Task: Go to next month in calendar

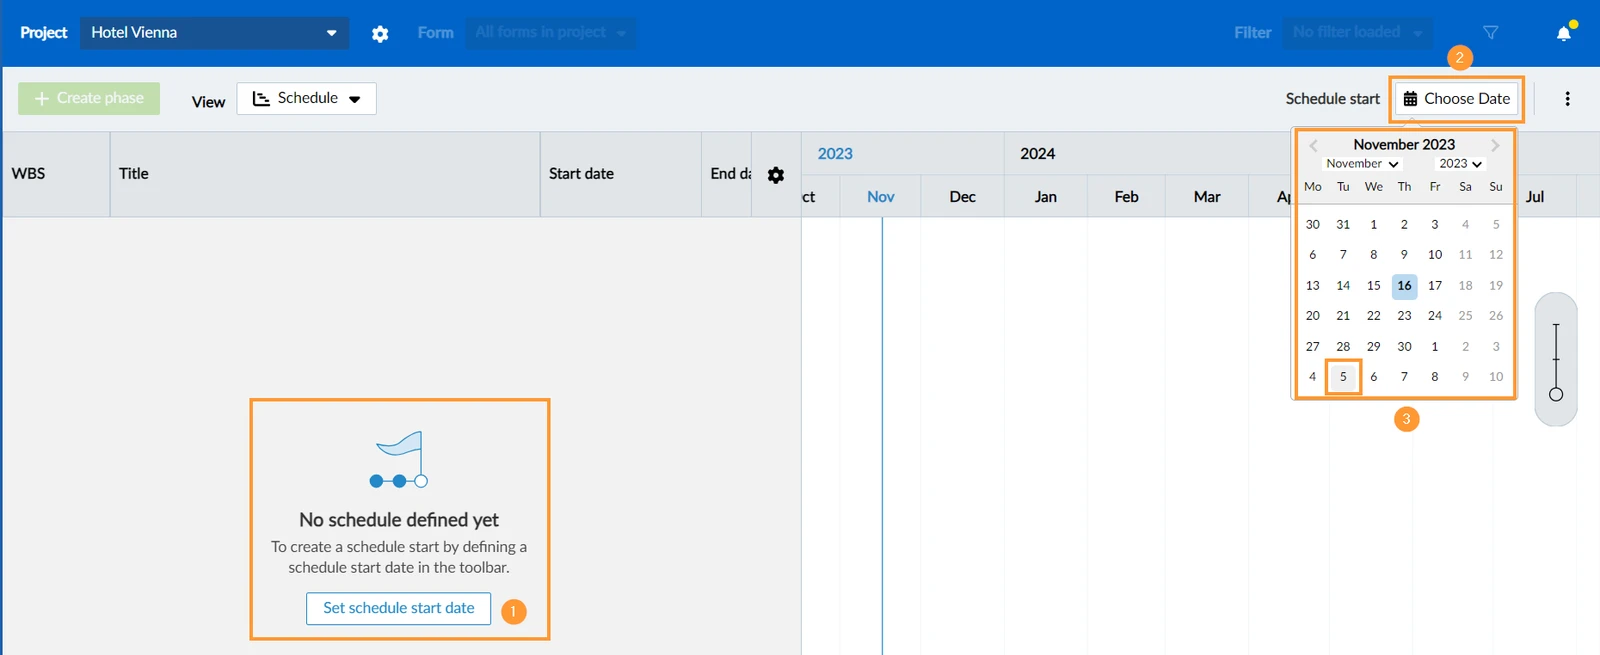Action: (1495, 145)
